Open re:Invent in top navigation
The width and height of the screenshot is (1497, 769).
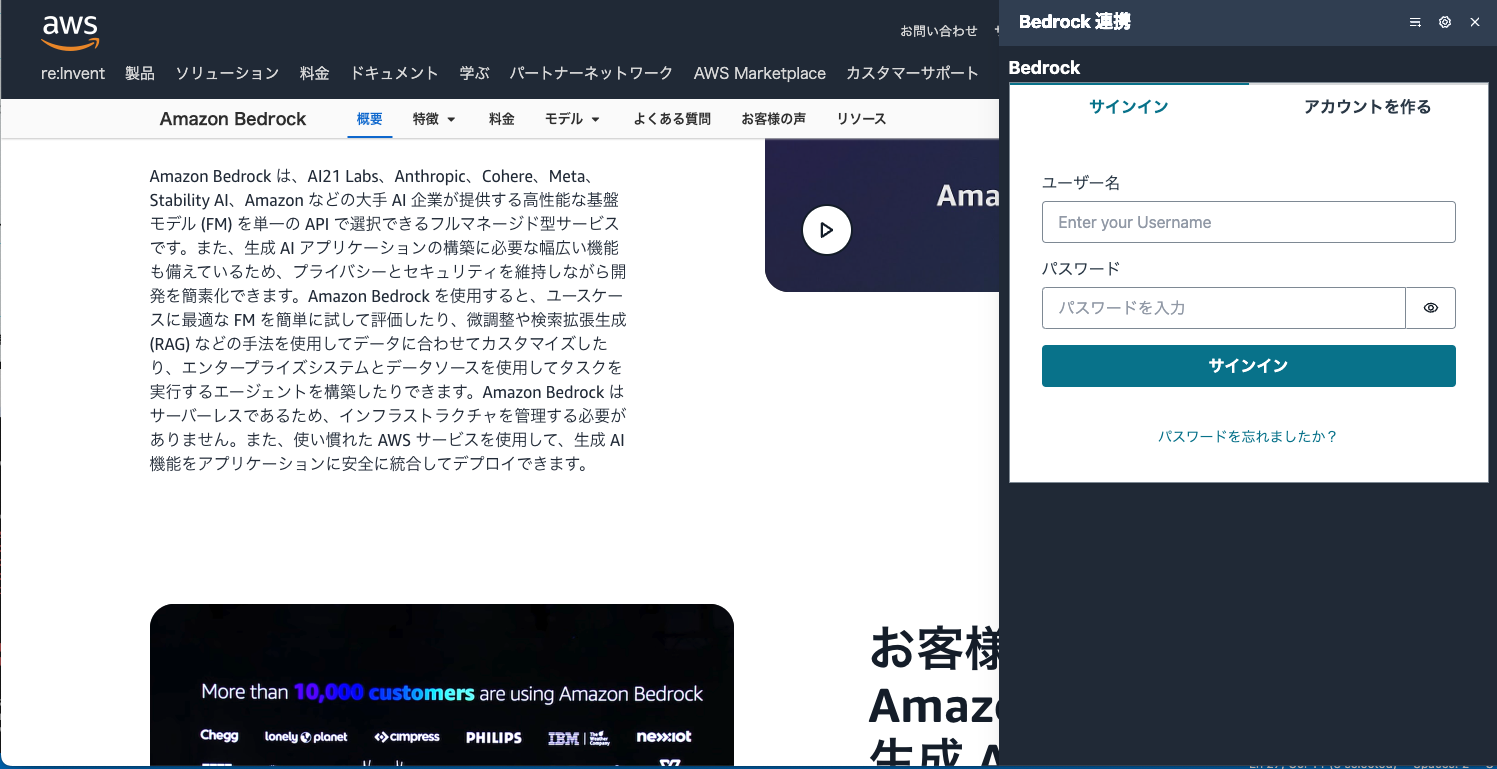tap(73, 73)
